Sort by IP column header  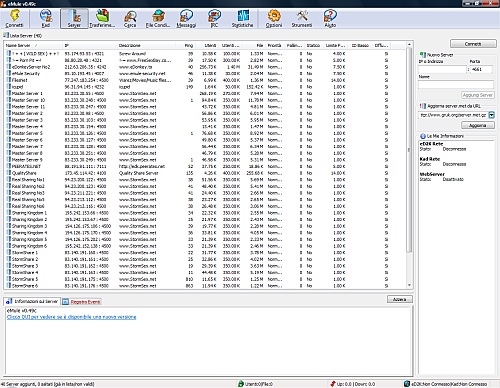(90, 45)
